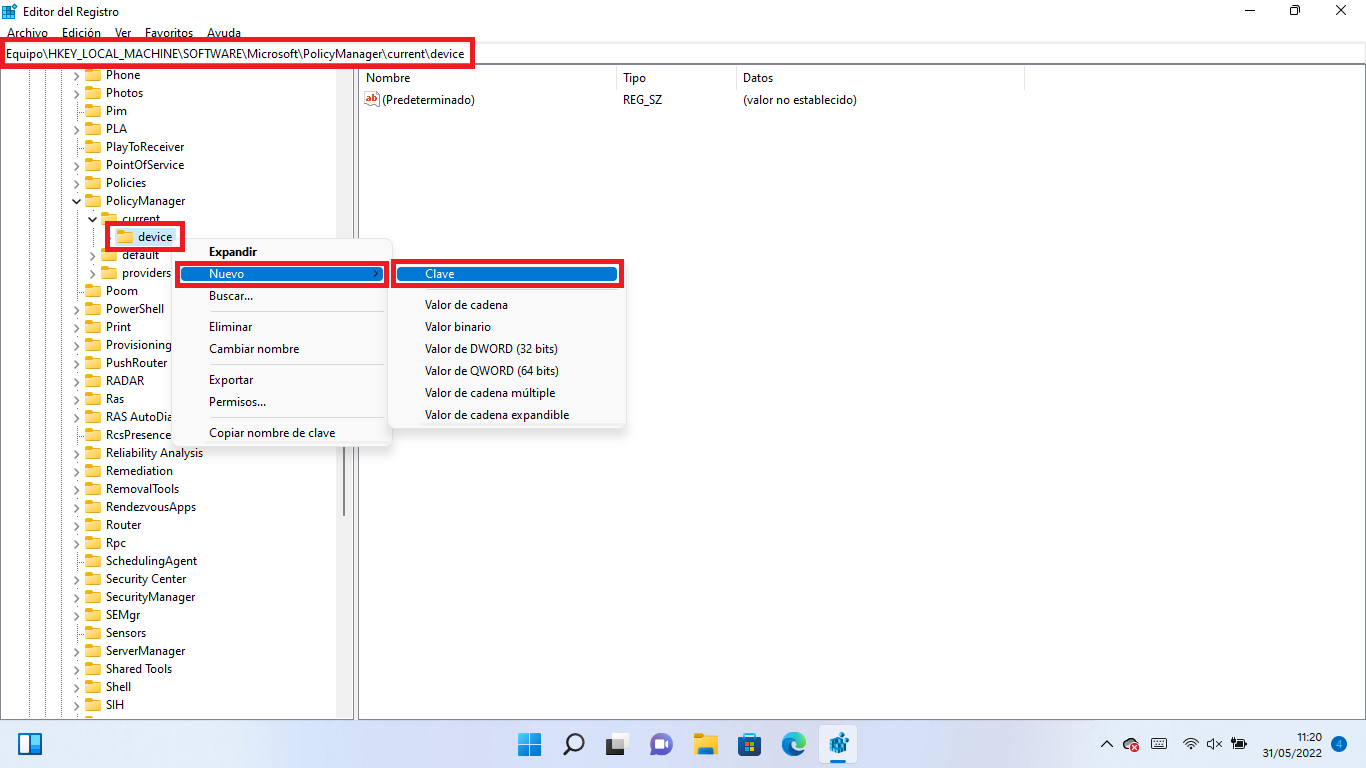Expand the PLA key
This screenshot has height=768, width=1366.
pyautogui.click(x=76, y=129)
